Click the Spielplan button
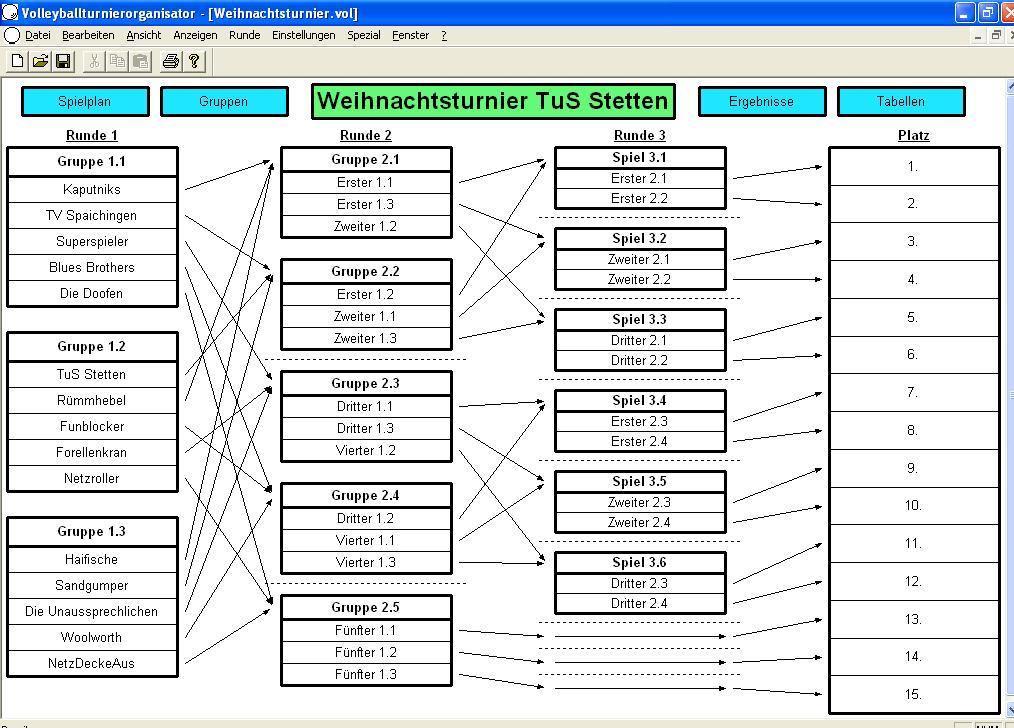This screenshot has width=1014, height=728. [x=85, y=101]
